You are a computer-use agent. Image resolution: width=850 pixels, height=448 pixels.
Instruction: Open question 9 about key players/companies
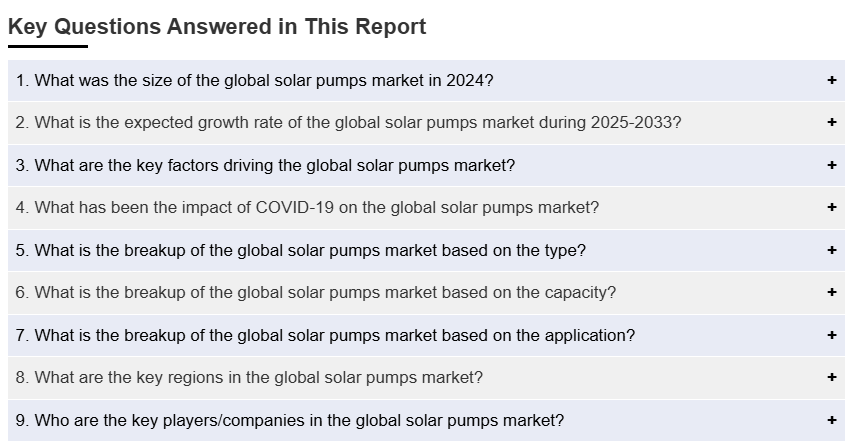pyautogui.click(x=289, y=420)
